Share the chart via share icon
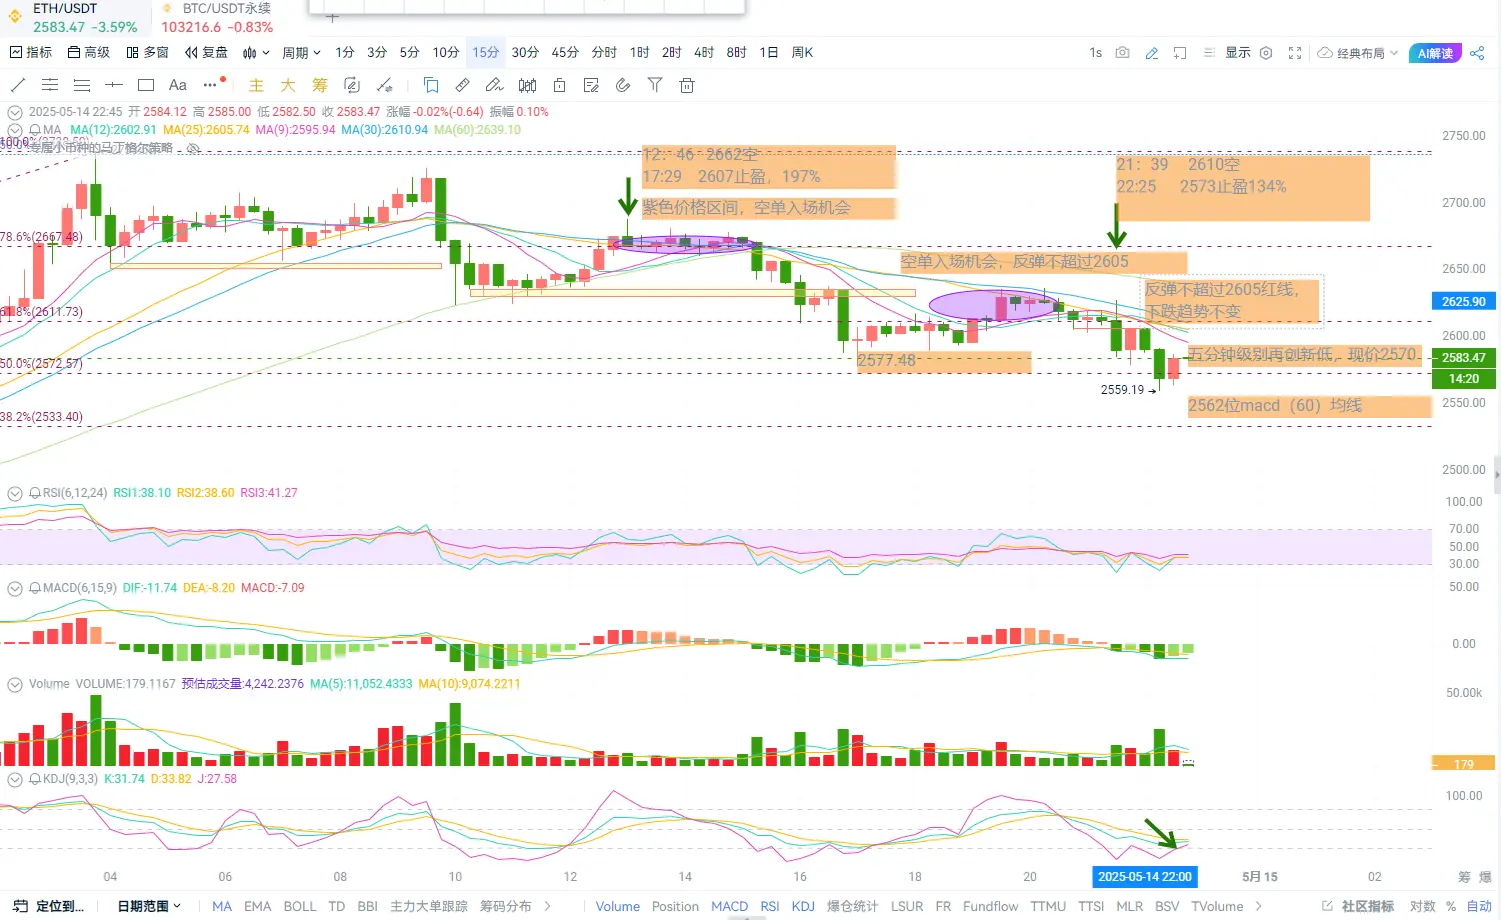 [1477, 53]
